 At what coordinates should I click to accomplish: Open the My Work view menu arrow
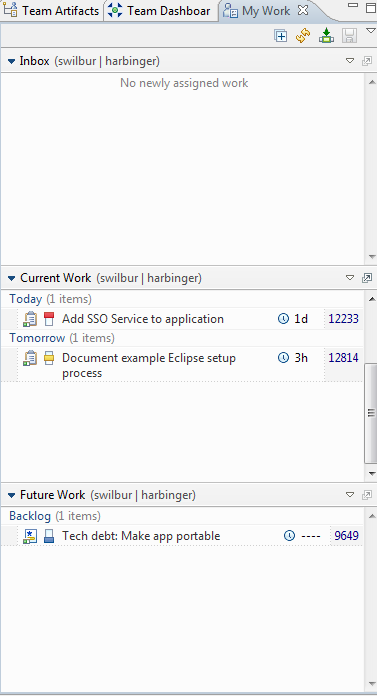click(371, 31)
